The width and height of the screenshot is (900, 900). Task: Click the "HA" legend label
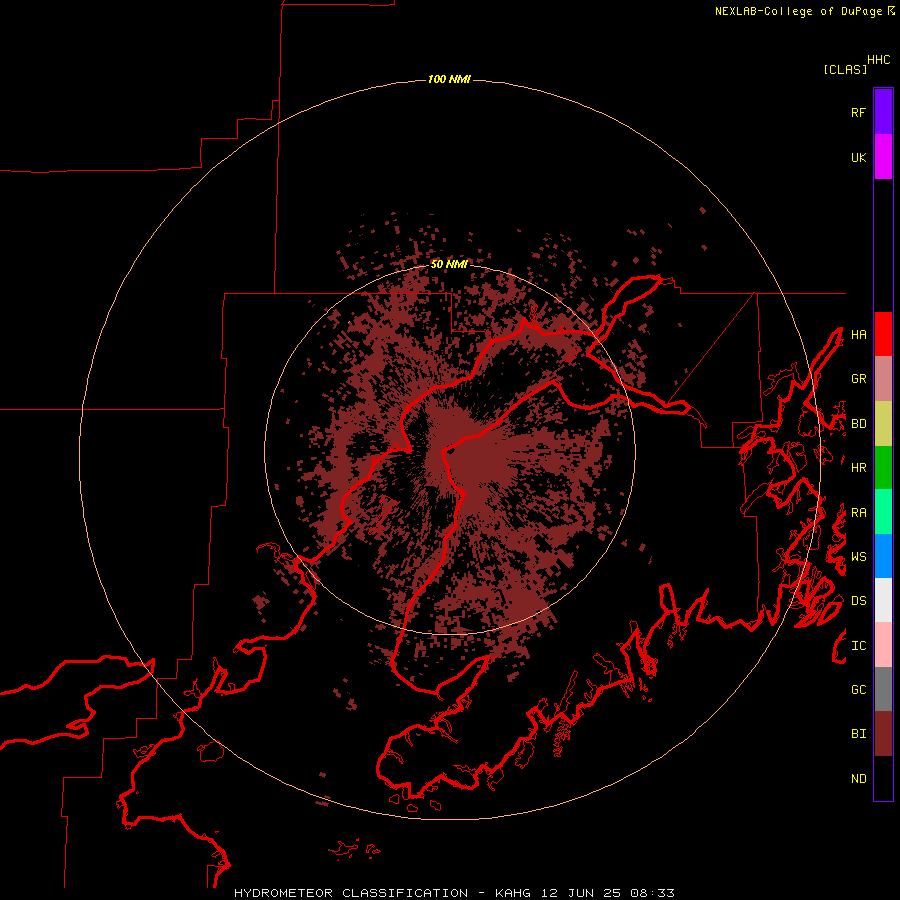pos(858,334)
